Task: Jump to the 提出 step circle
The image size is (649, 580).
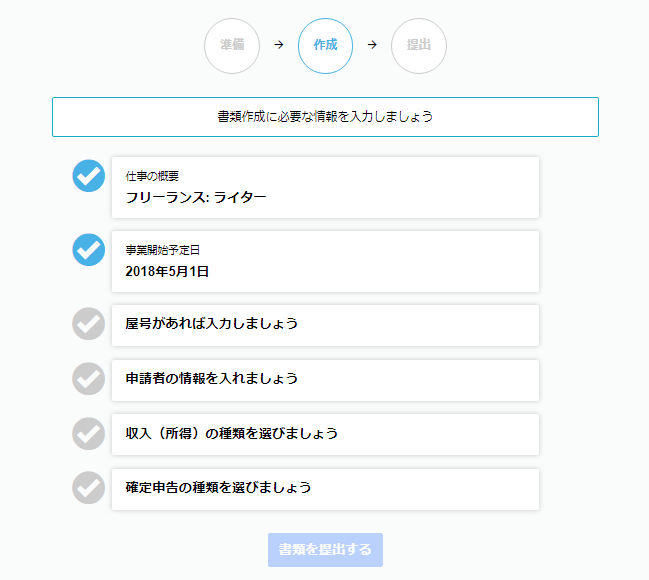Action: click(419, 46)
